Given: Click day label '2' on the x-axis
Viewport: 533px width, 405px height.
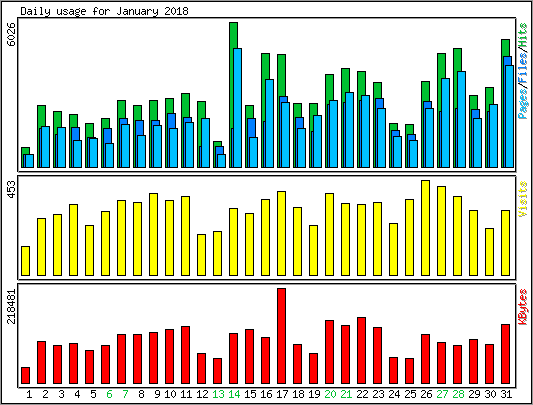Looking at the screenshot, I should pos(45,394).
